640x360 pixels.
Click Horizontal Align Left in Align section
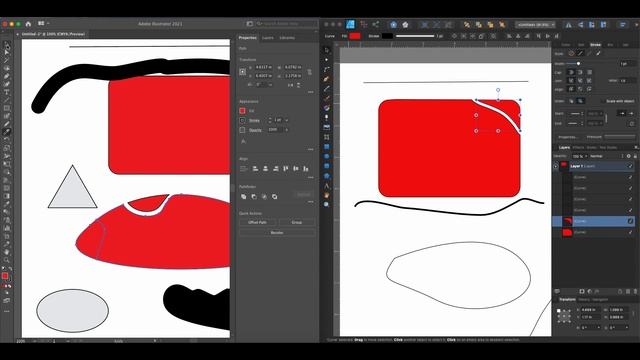click(x=256, y=169)
